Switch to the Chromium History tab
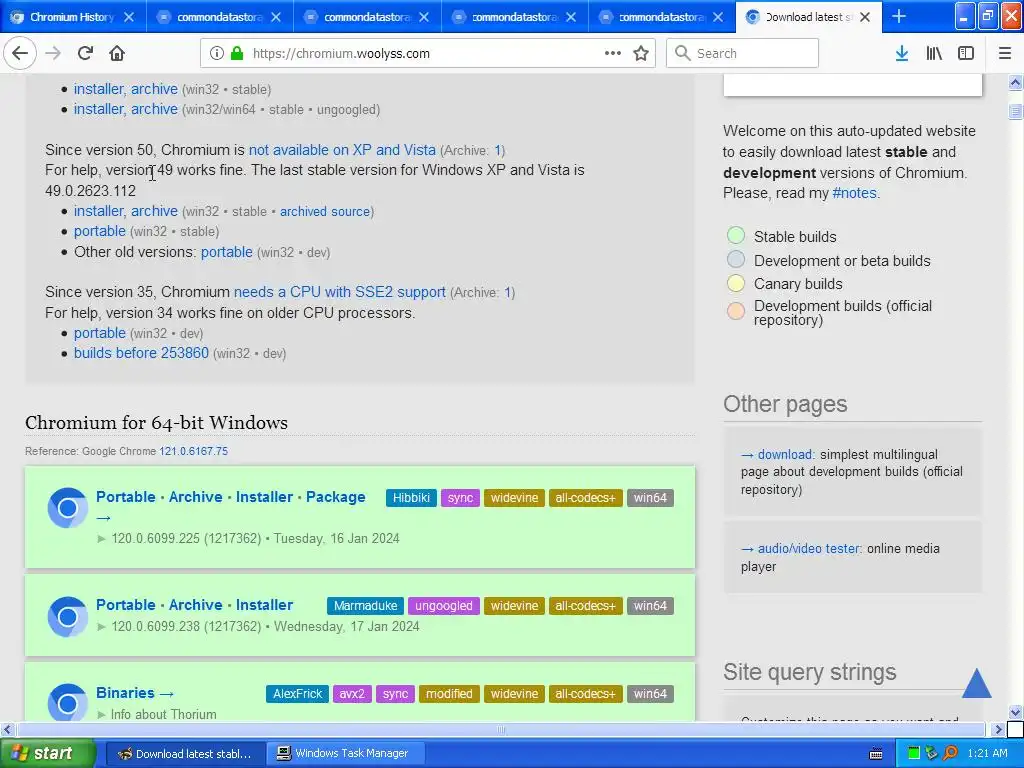Viewport: 1024px width, 768px height. click(x=72, y=17)
